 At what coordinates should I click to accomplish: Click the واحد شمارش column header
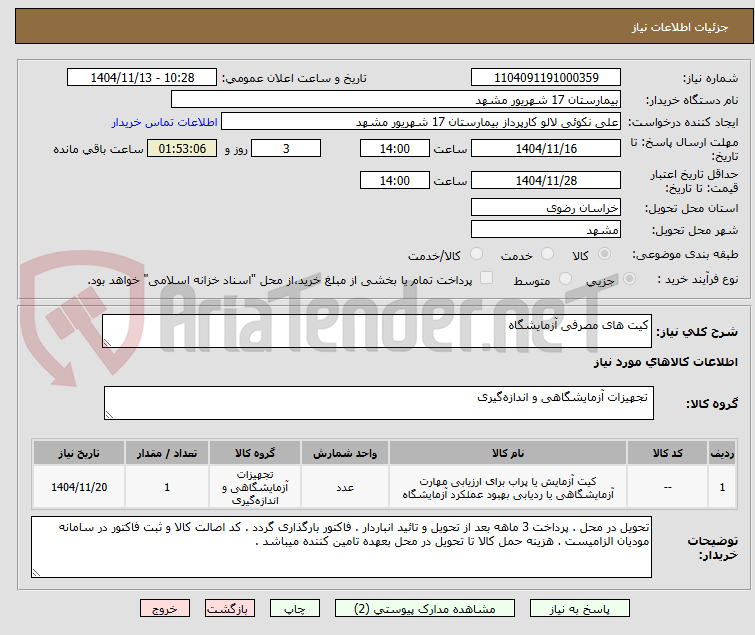coord(345,453)
